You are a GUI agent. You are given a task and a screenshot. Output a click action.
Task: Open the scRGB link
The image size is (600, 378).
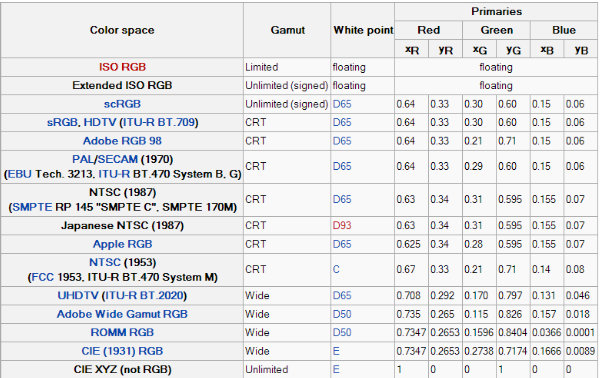[122, 104]
